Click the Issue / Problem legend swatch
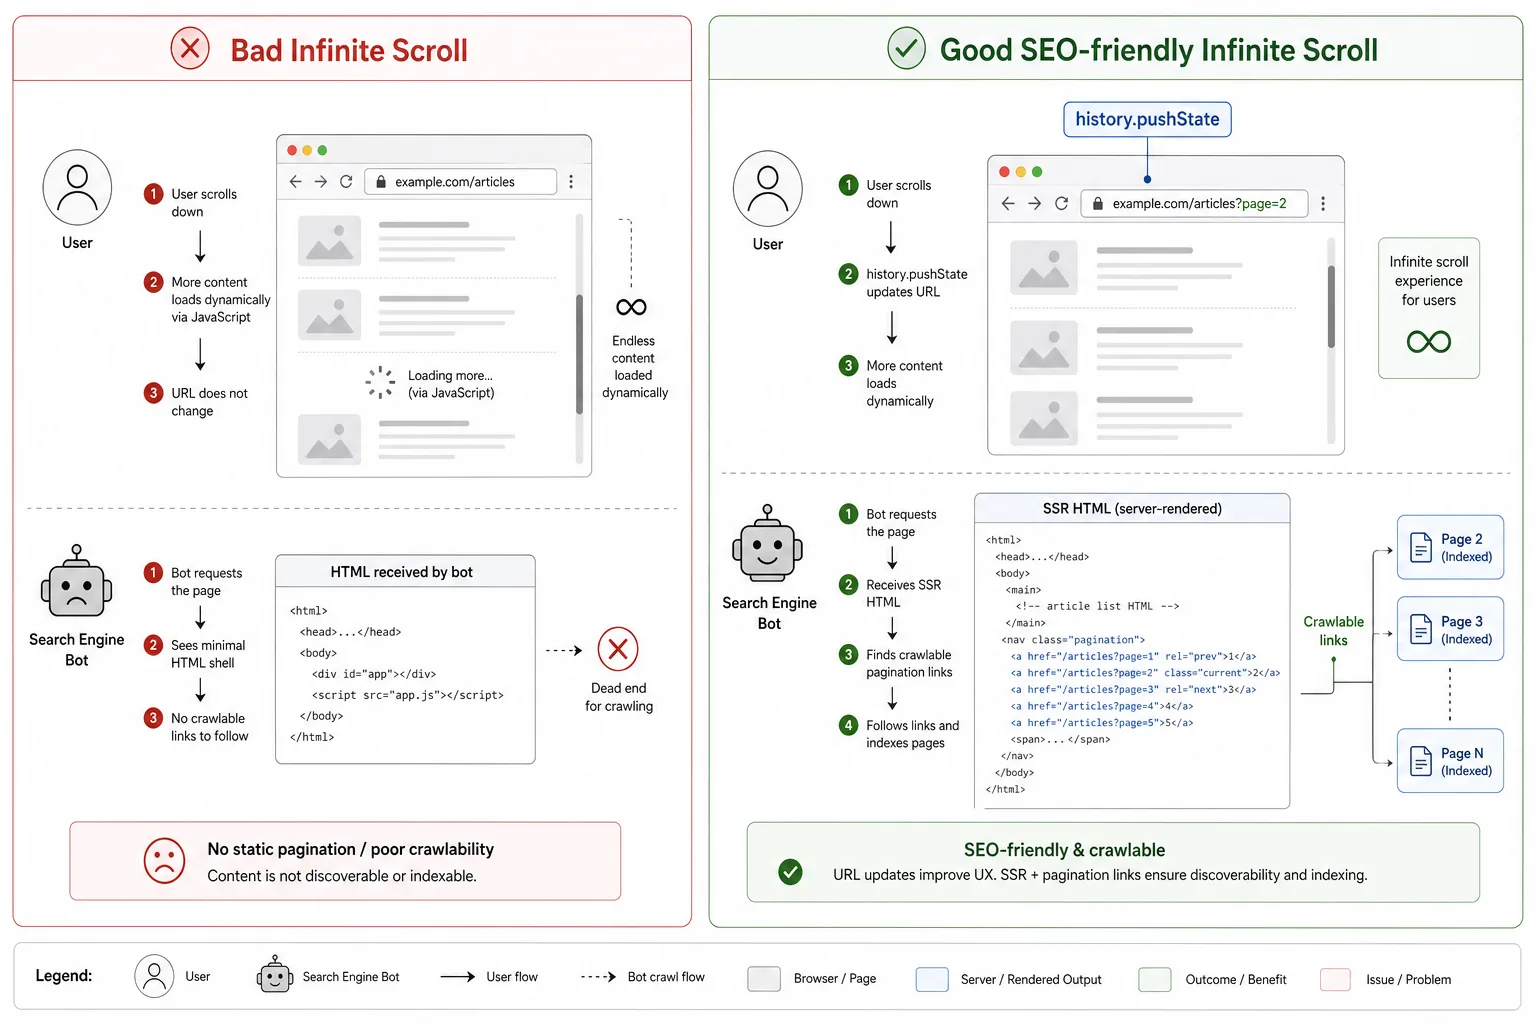The image size is (1536, 1024). [1336, 979]
